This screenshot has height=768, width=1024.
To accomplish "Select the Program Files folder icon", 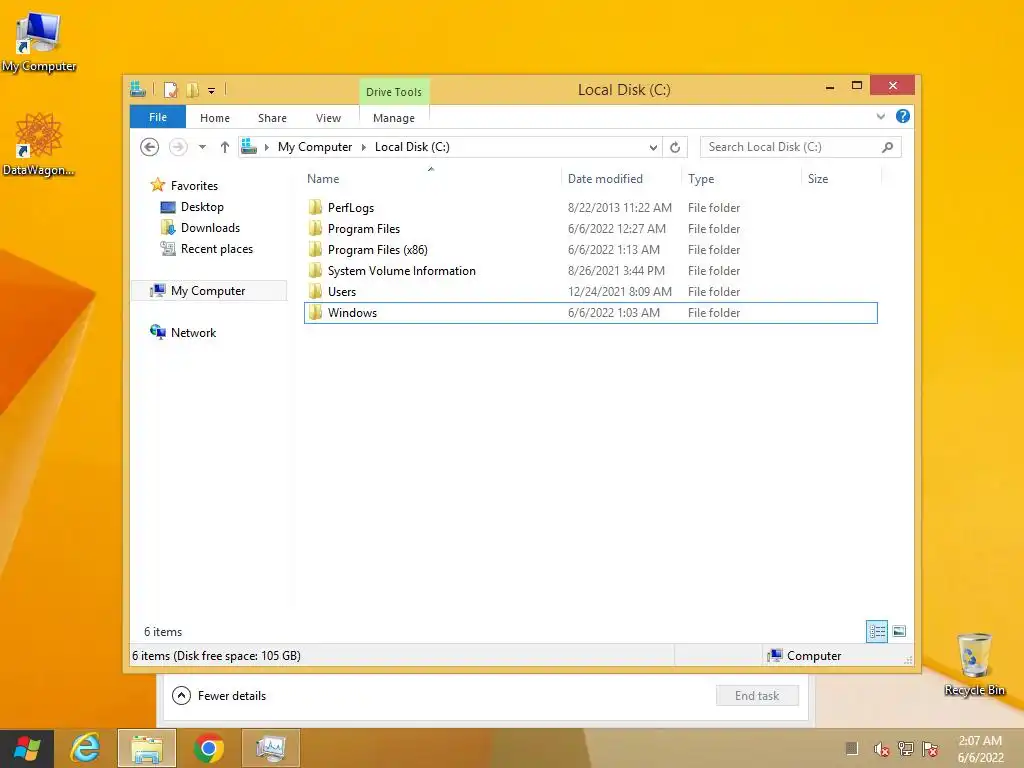I will (x=315, y=229).
